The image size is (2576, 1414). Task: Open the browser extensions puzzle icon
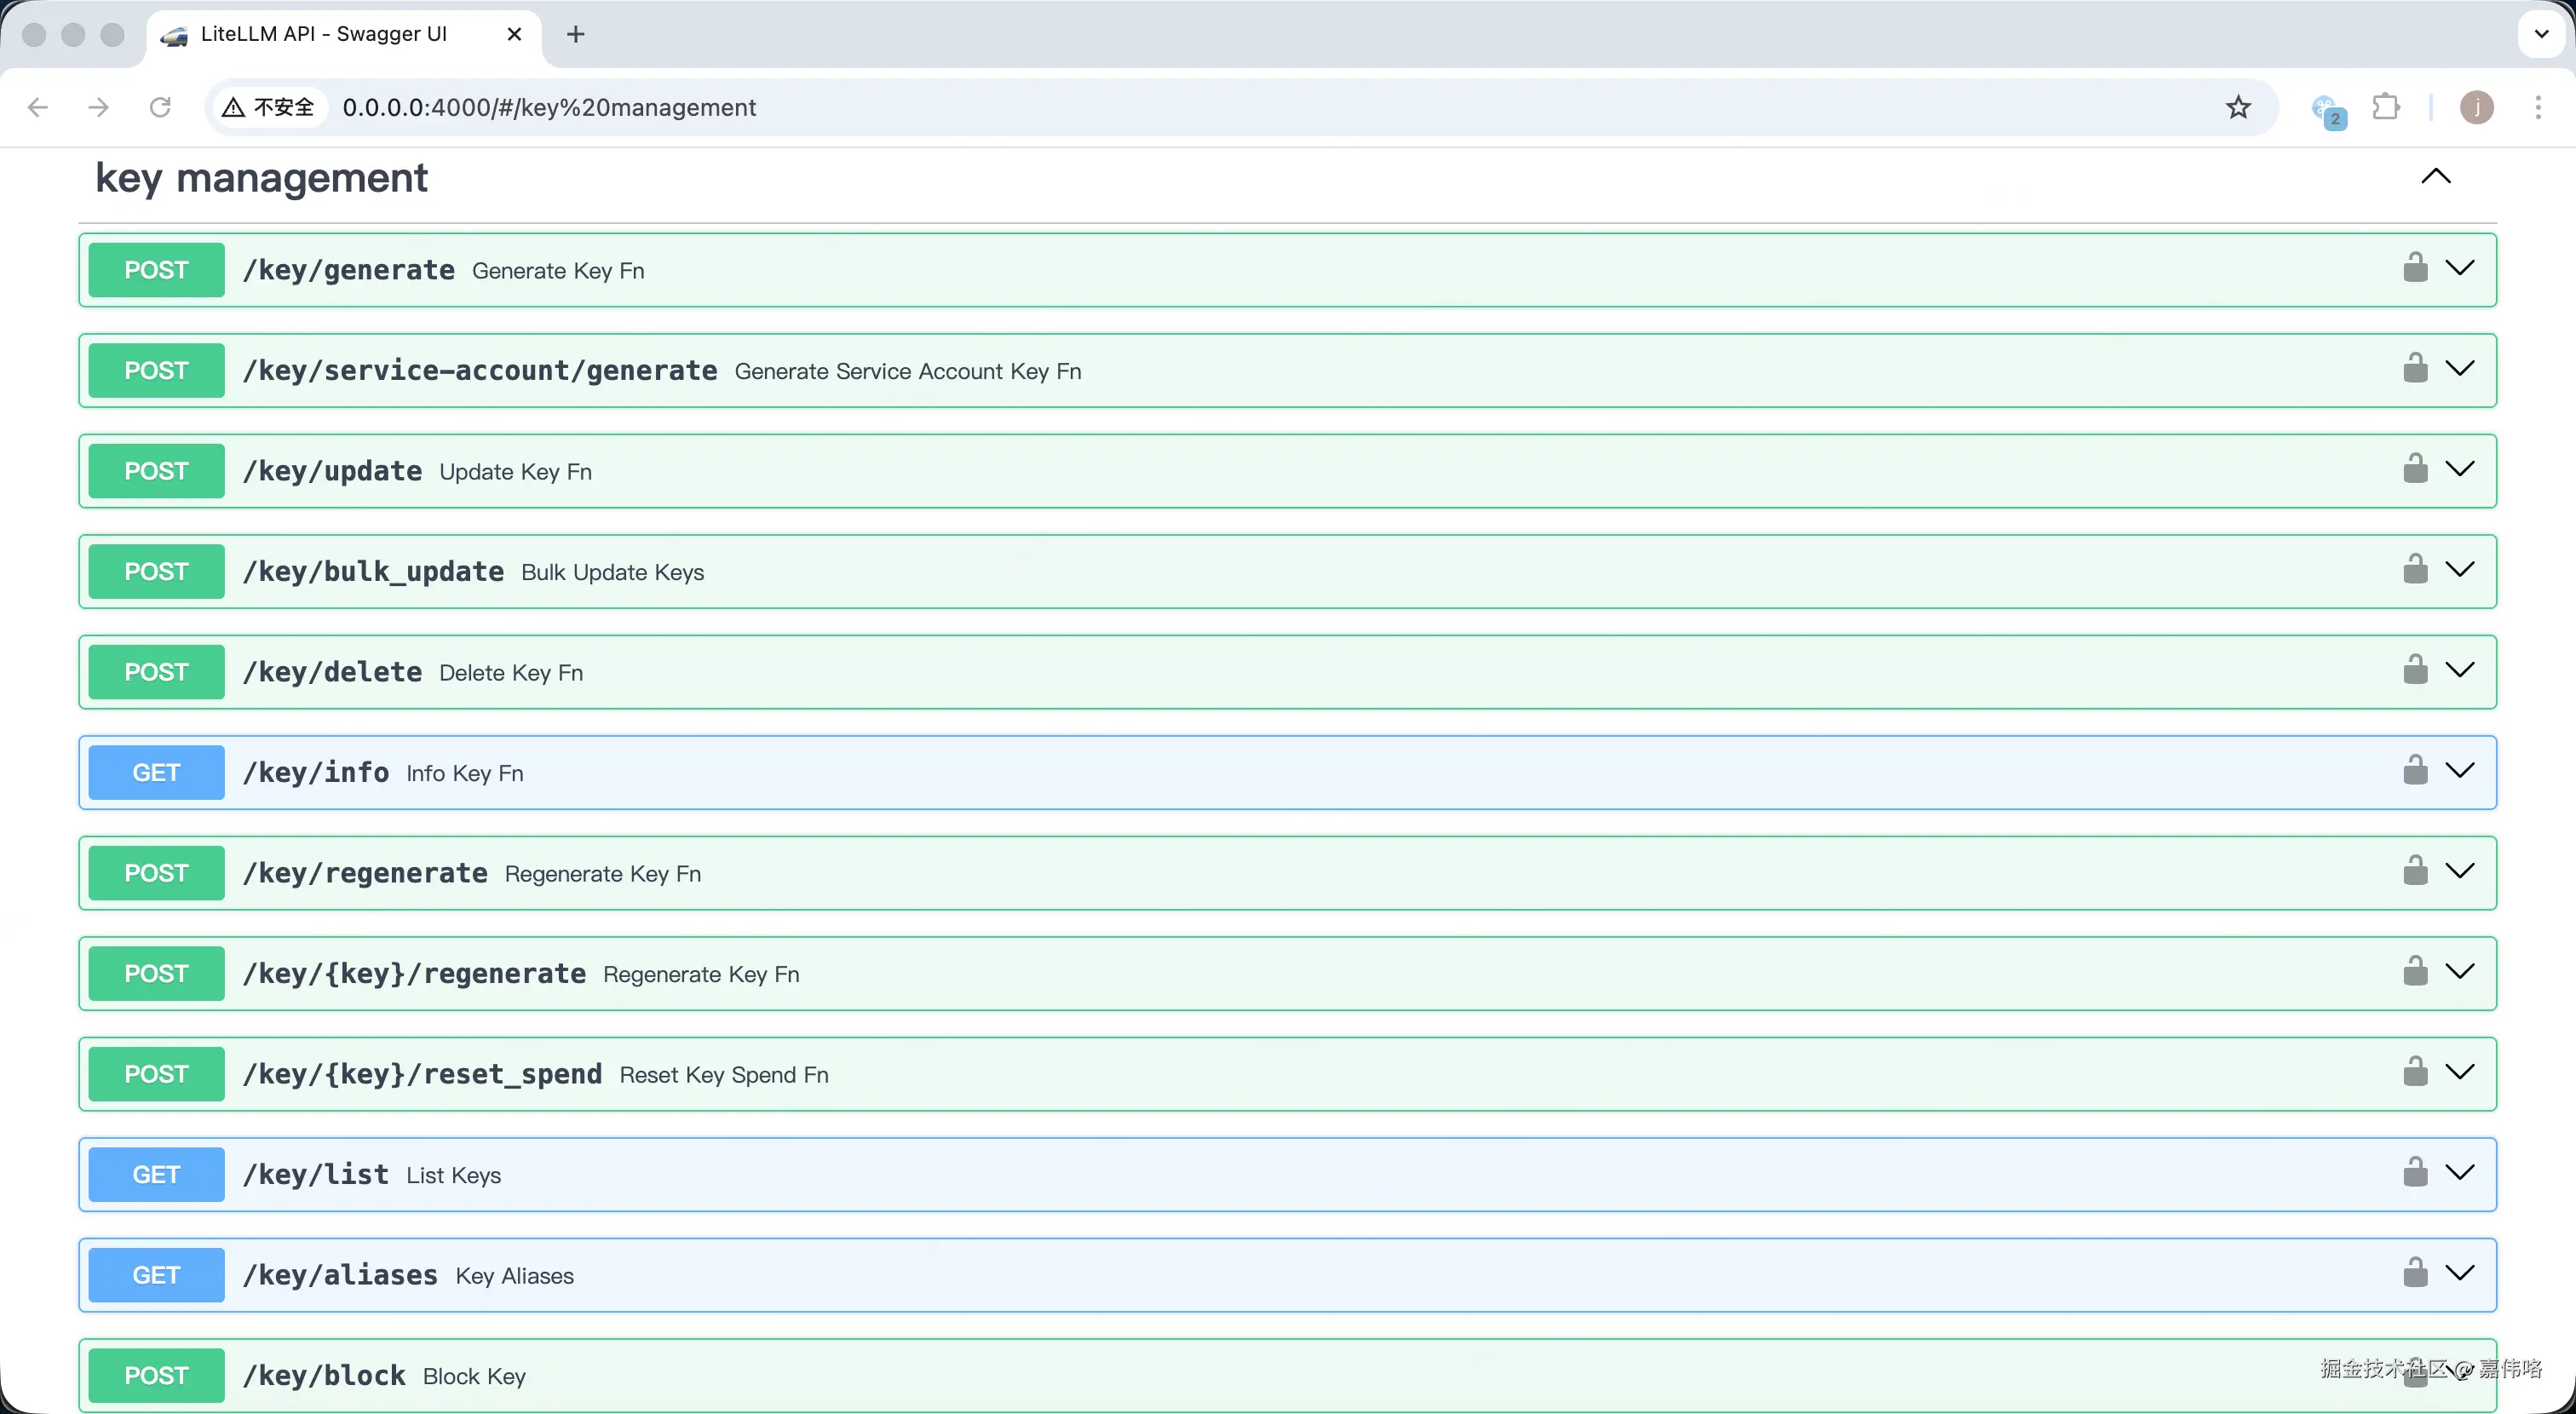[2386, 107]
